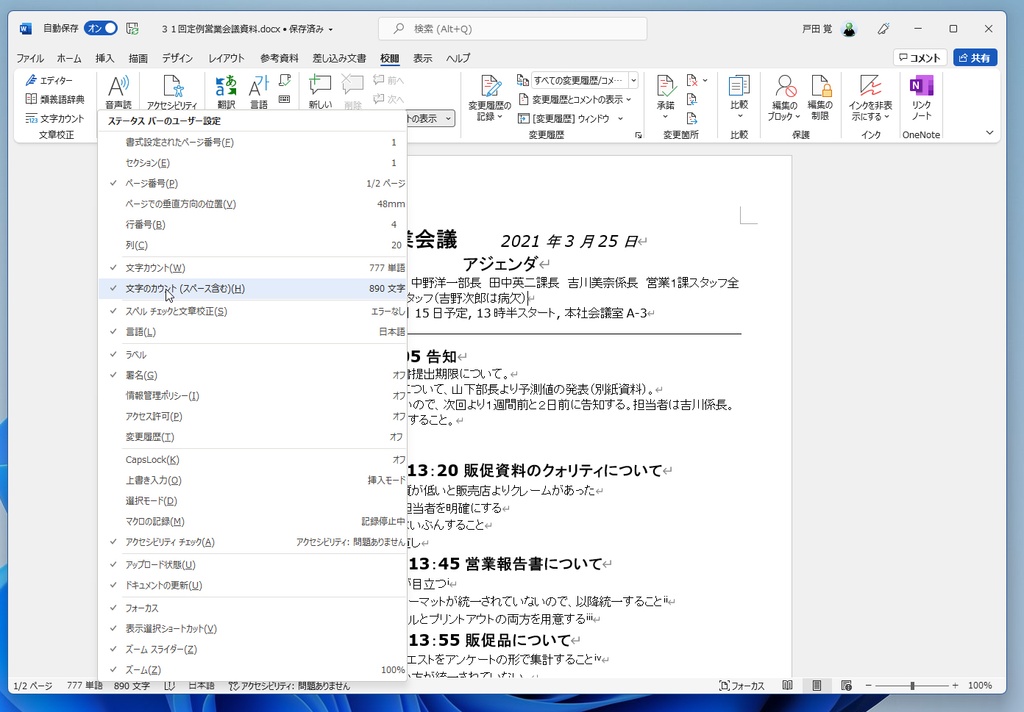Enable CapsLock(K) status indicator
Viewport: 1024px width, 712px height.
coord(252,460)
